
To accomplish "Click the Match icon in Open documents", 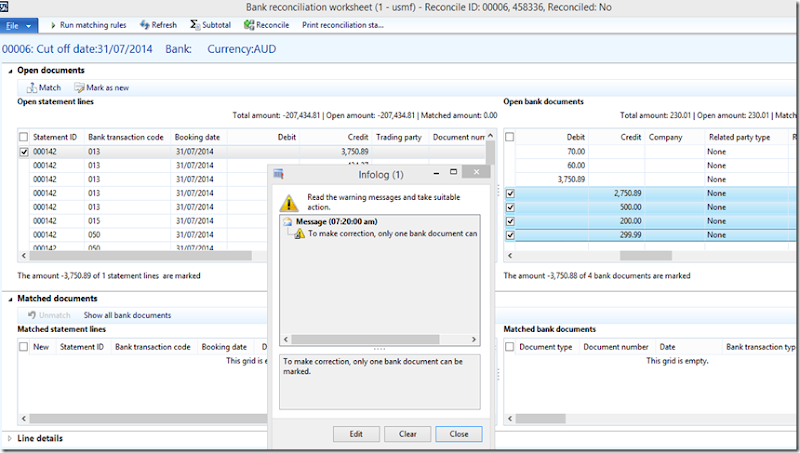I will tap(32, 88).
